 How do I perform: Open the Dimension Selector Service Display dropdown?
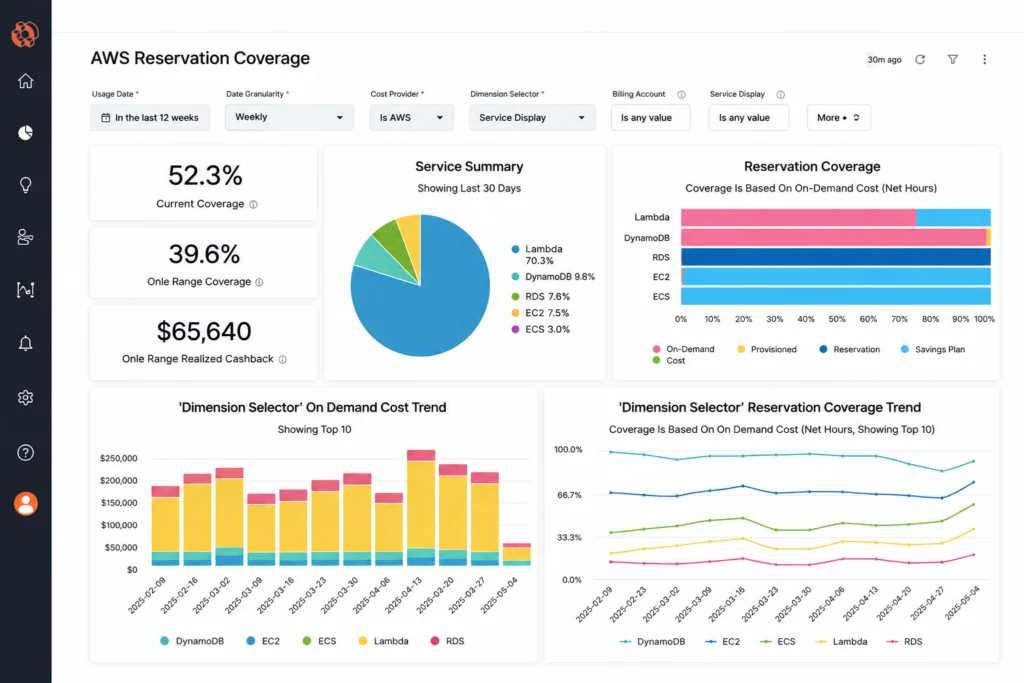[532, 118]
